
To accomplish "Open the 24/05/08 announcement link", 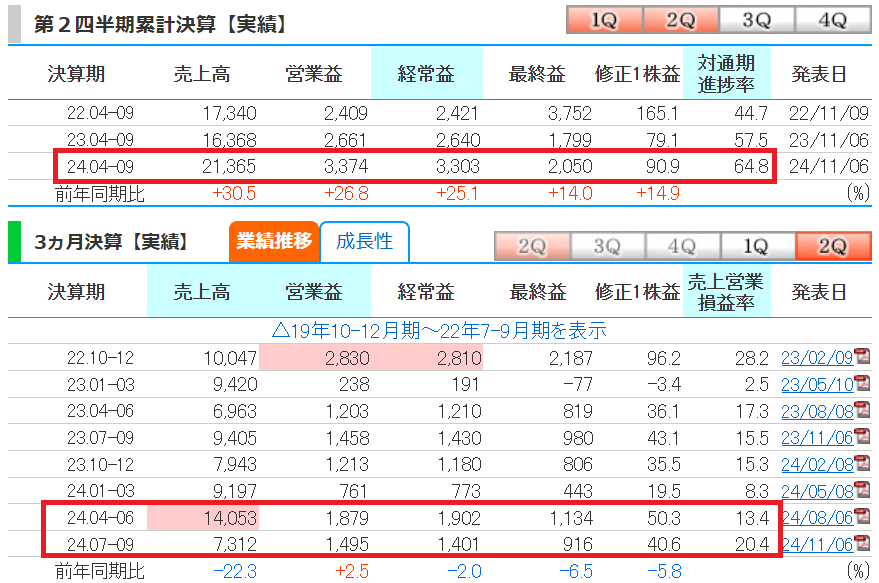I will pyautogui.click(x=817, y=492).
